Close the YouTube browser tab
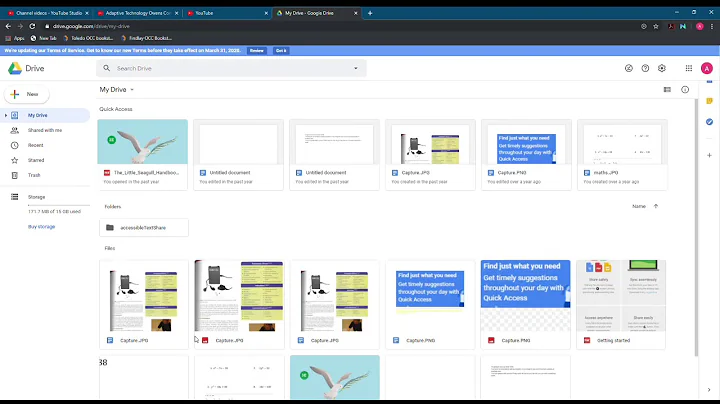 click(266, 13)
